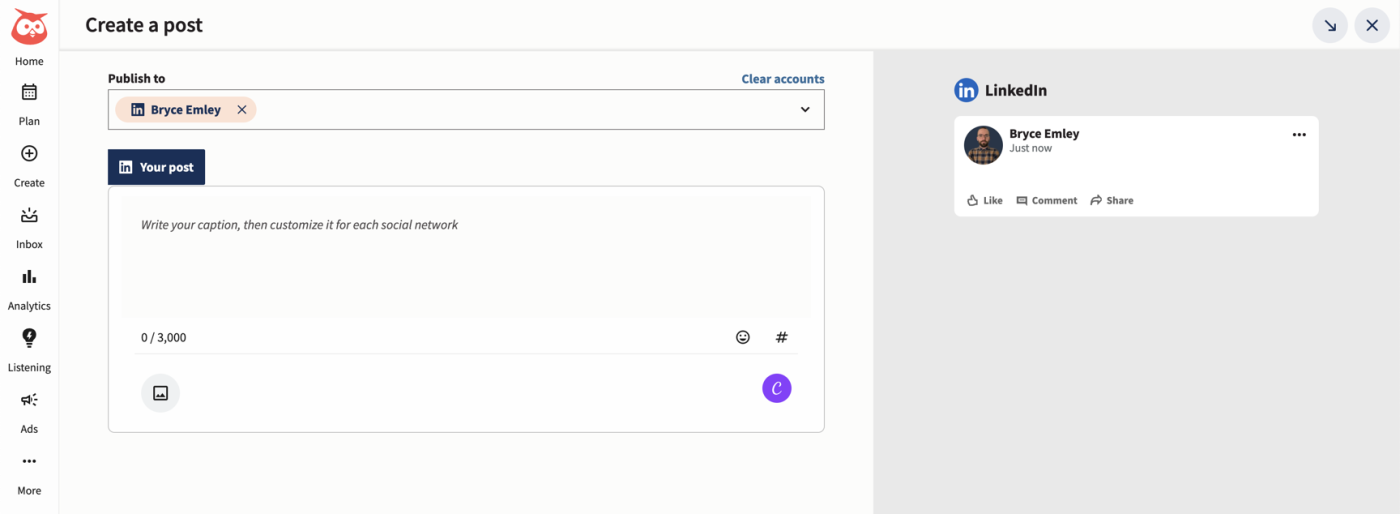The width and height of the screenshot is (1400, 514).
Task: Add media with the image button
Action: pyautogui.click(x=160, y=393)
